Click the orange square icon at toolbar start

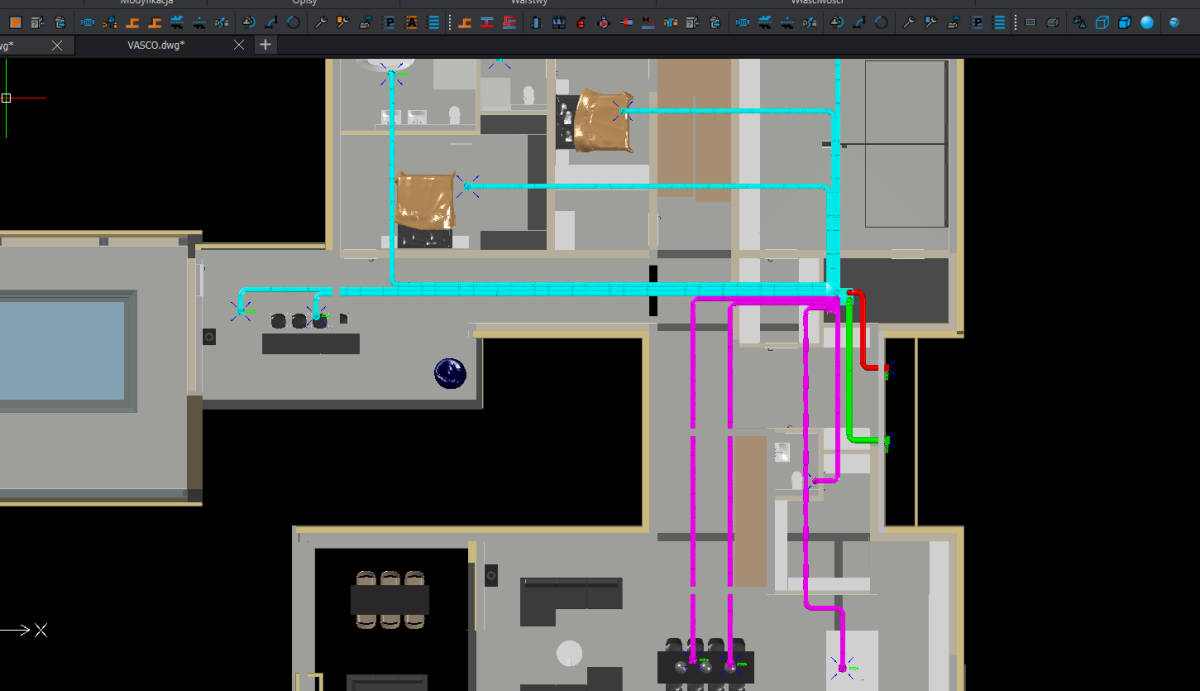(14, 22)
